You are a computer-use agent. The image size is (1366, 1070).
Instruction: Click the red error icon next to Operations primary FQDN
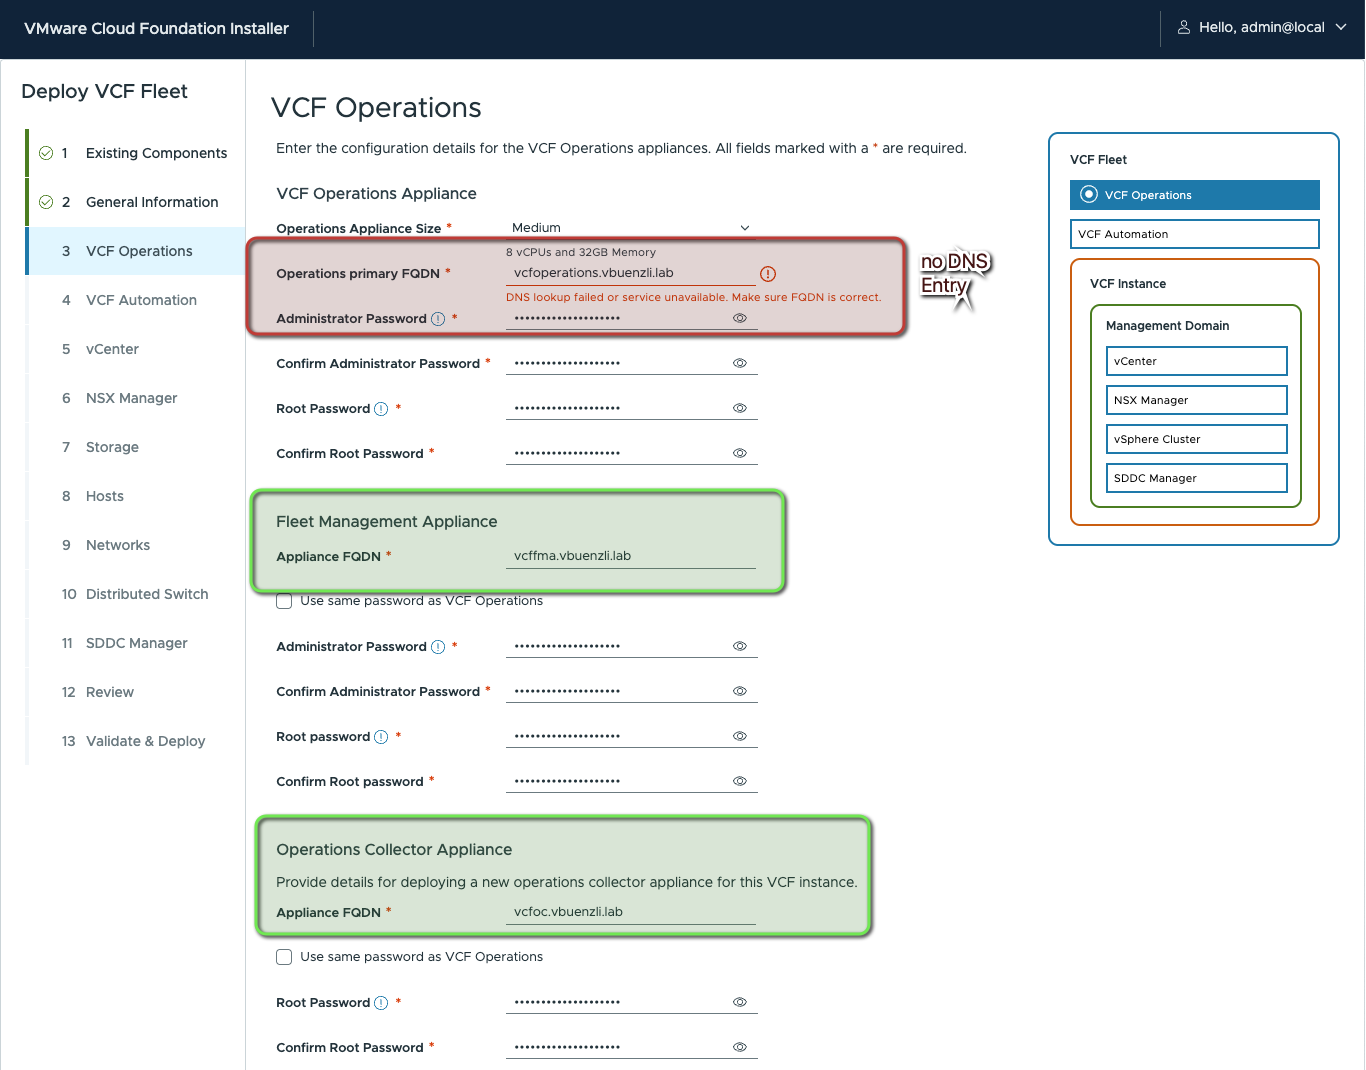coord(768,274)
